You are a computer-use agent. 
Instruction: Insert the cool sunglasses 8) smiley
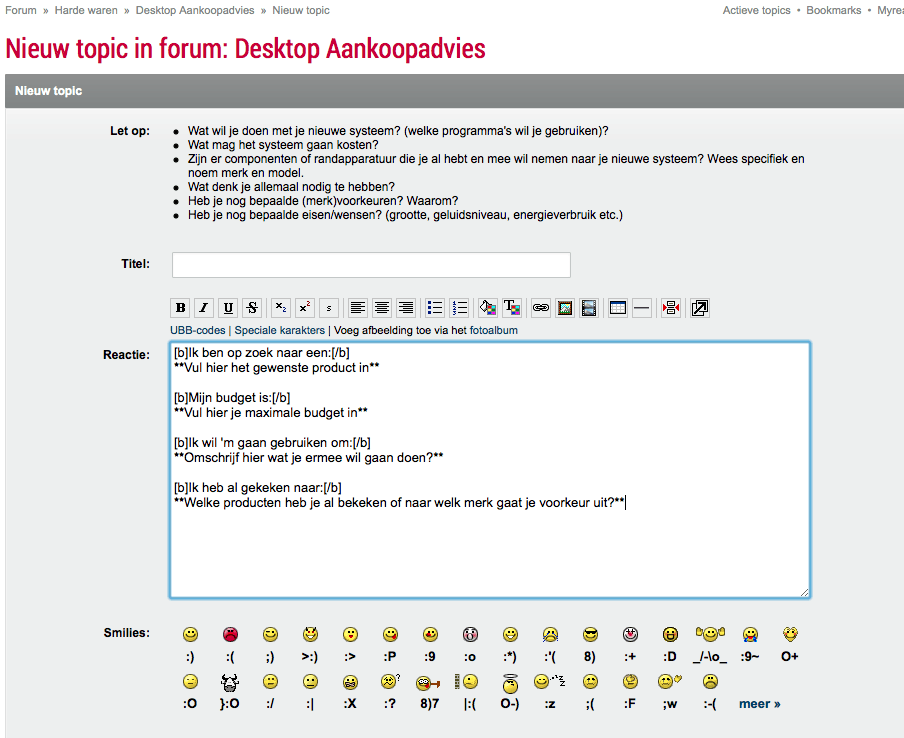pos(590,635)
